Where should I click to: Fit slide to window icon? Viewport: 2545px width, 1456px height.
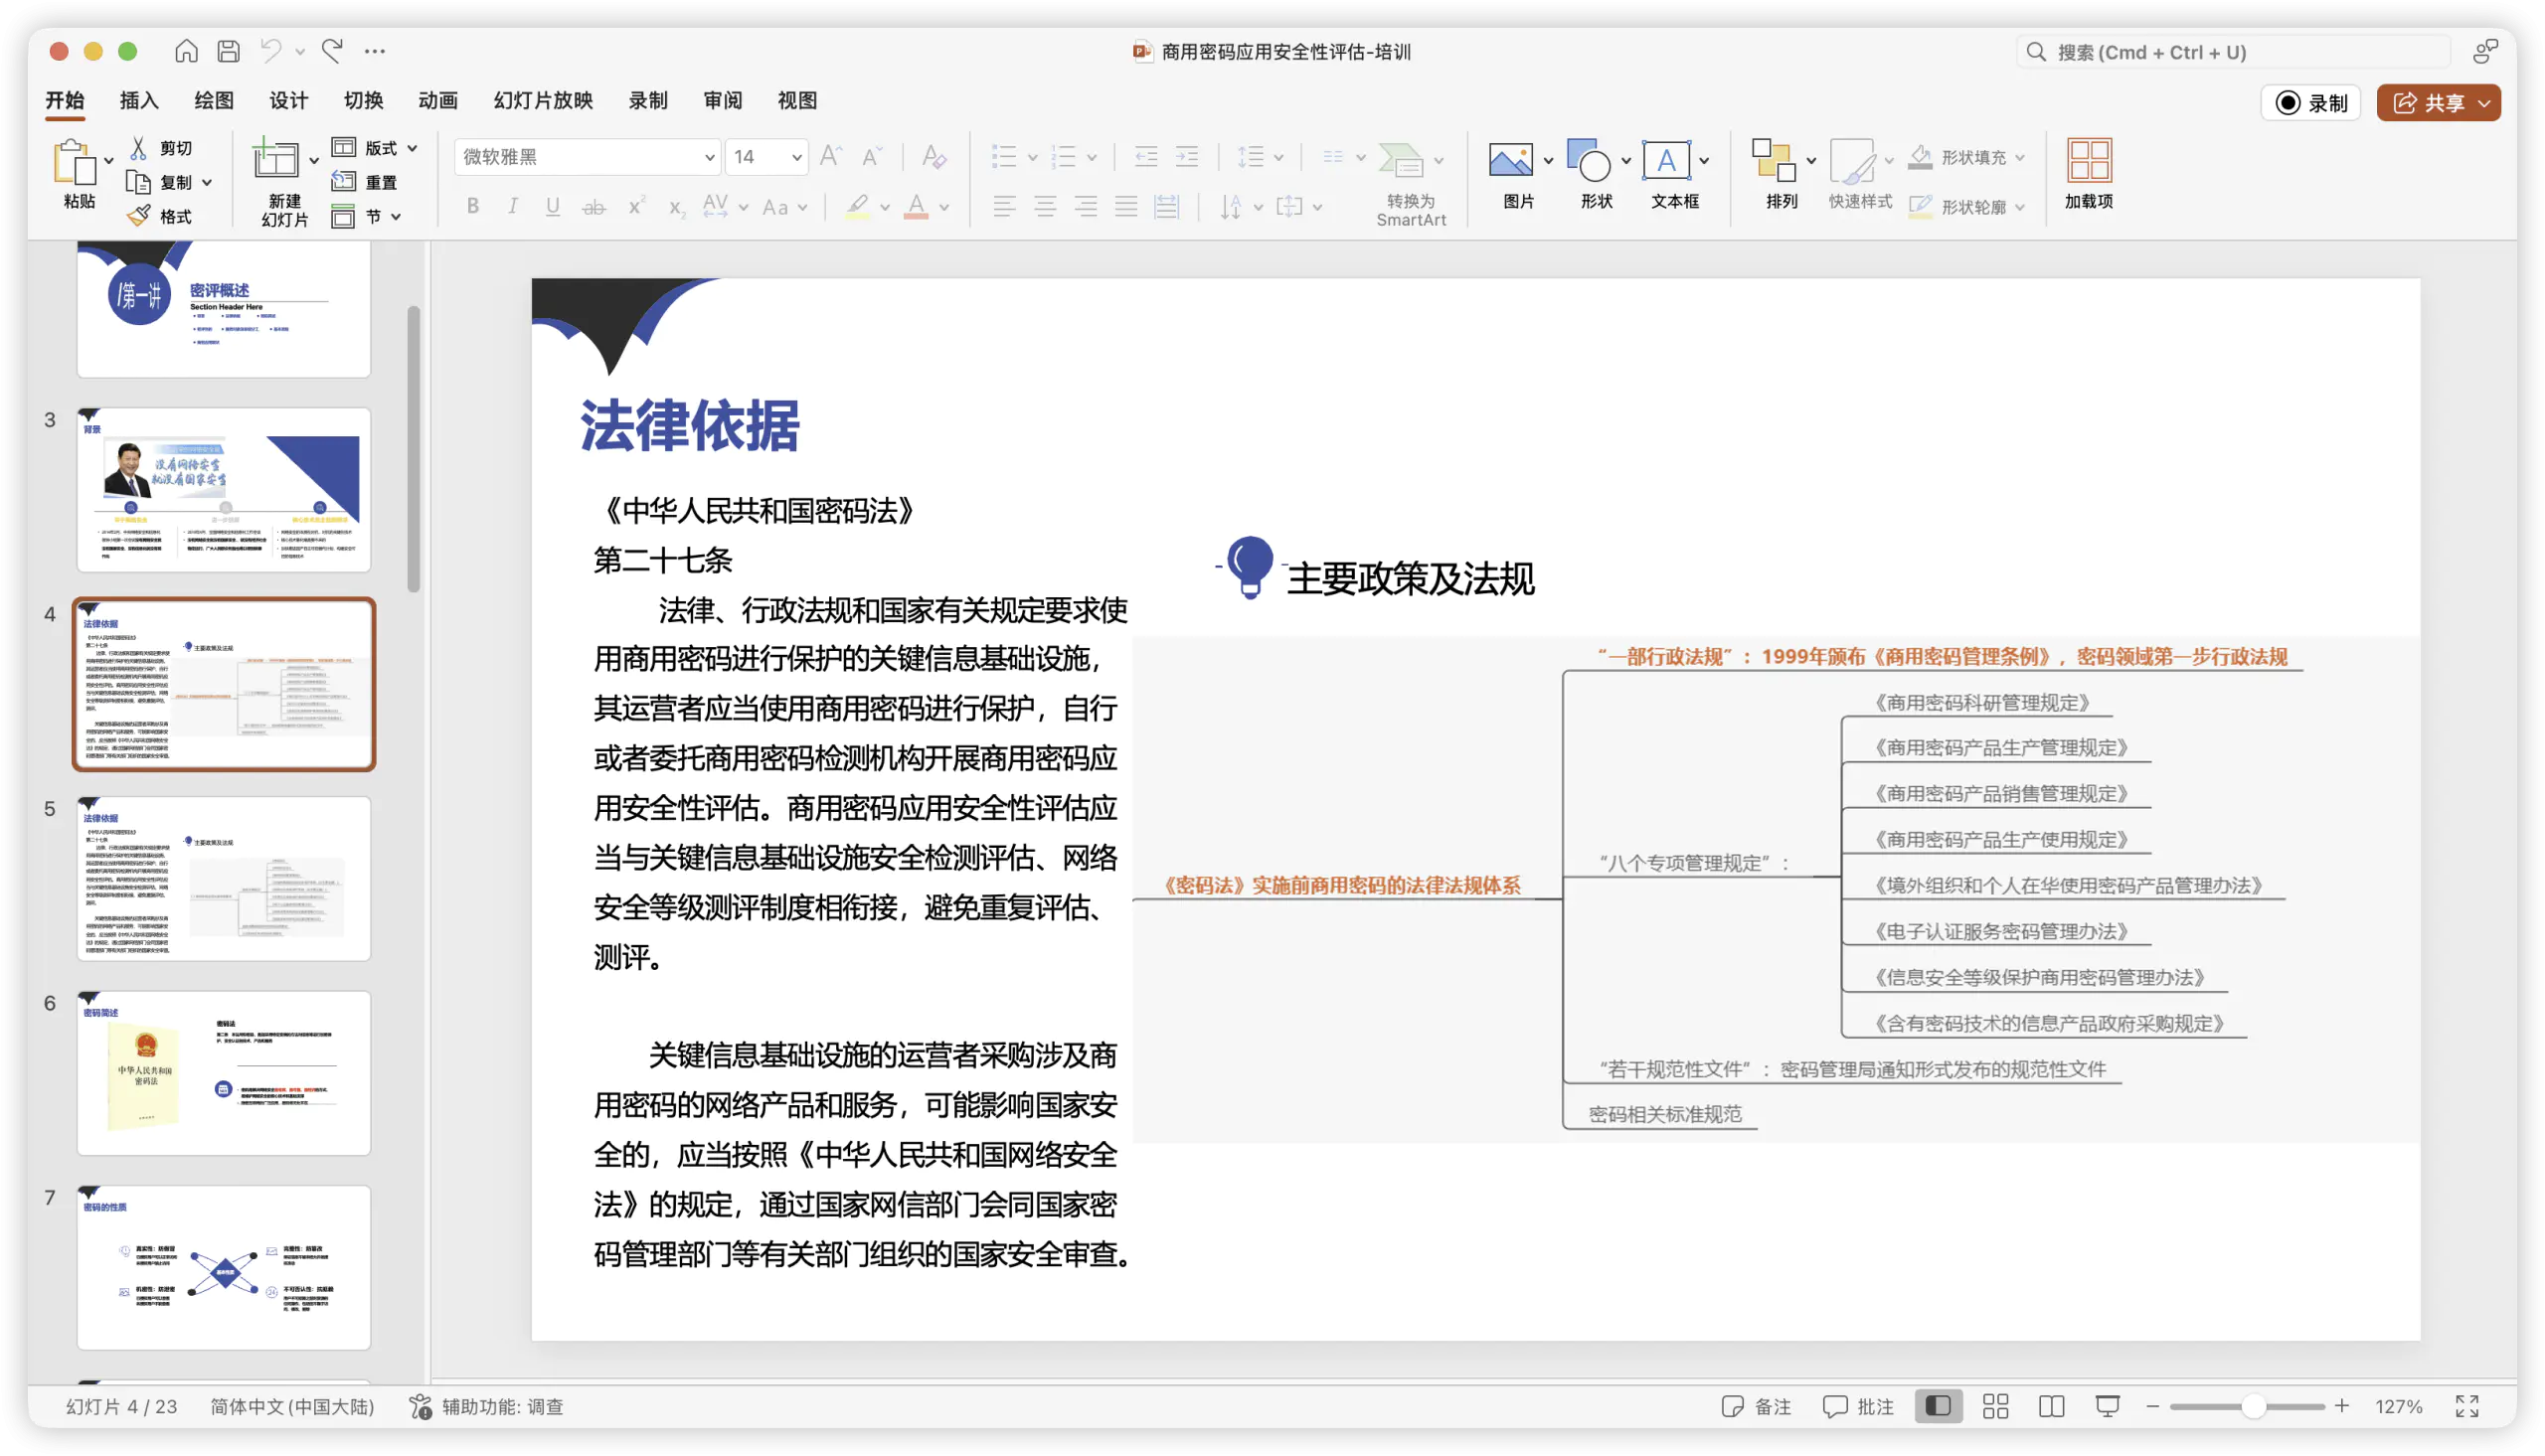coord(2467,1406)
